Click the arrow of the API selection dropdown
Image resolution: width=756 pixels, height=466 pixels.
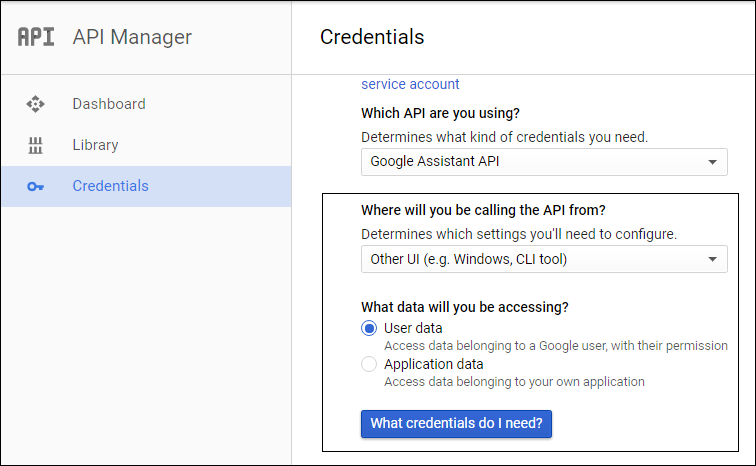(712, 162)
